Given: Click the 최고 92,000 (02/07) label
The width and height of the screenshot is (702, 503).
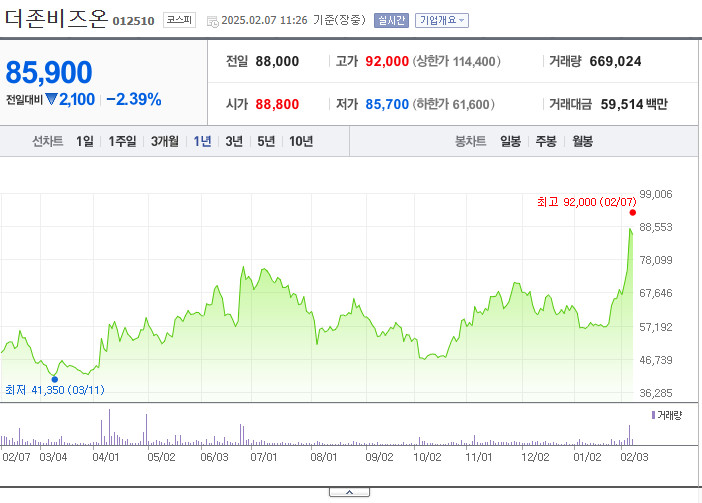Looking at the screenshot, I should pos(586,202).
